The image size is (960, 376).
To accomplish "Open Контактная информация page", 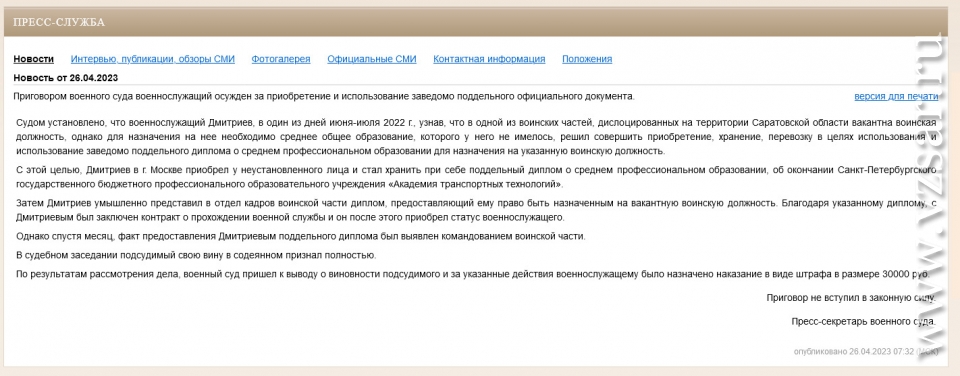I will (489, 59).
